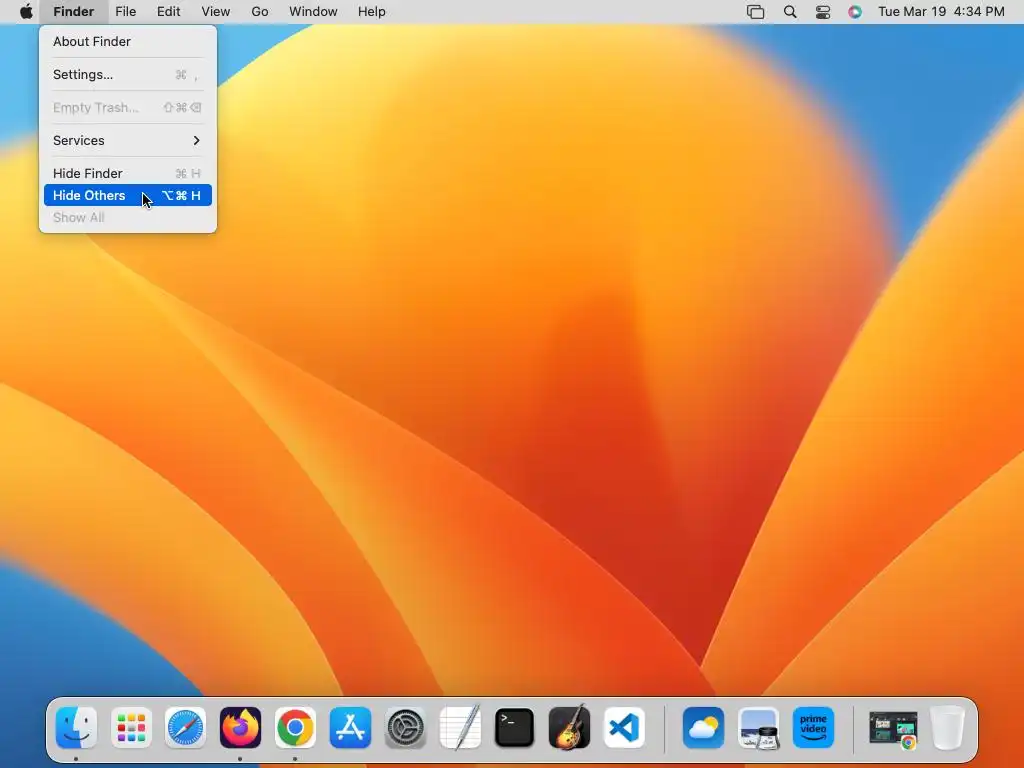
Task: Open the Finder icon in the Dock
Action: [76, 728]
